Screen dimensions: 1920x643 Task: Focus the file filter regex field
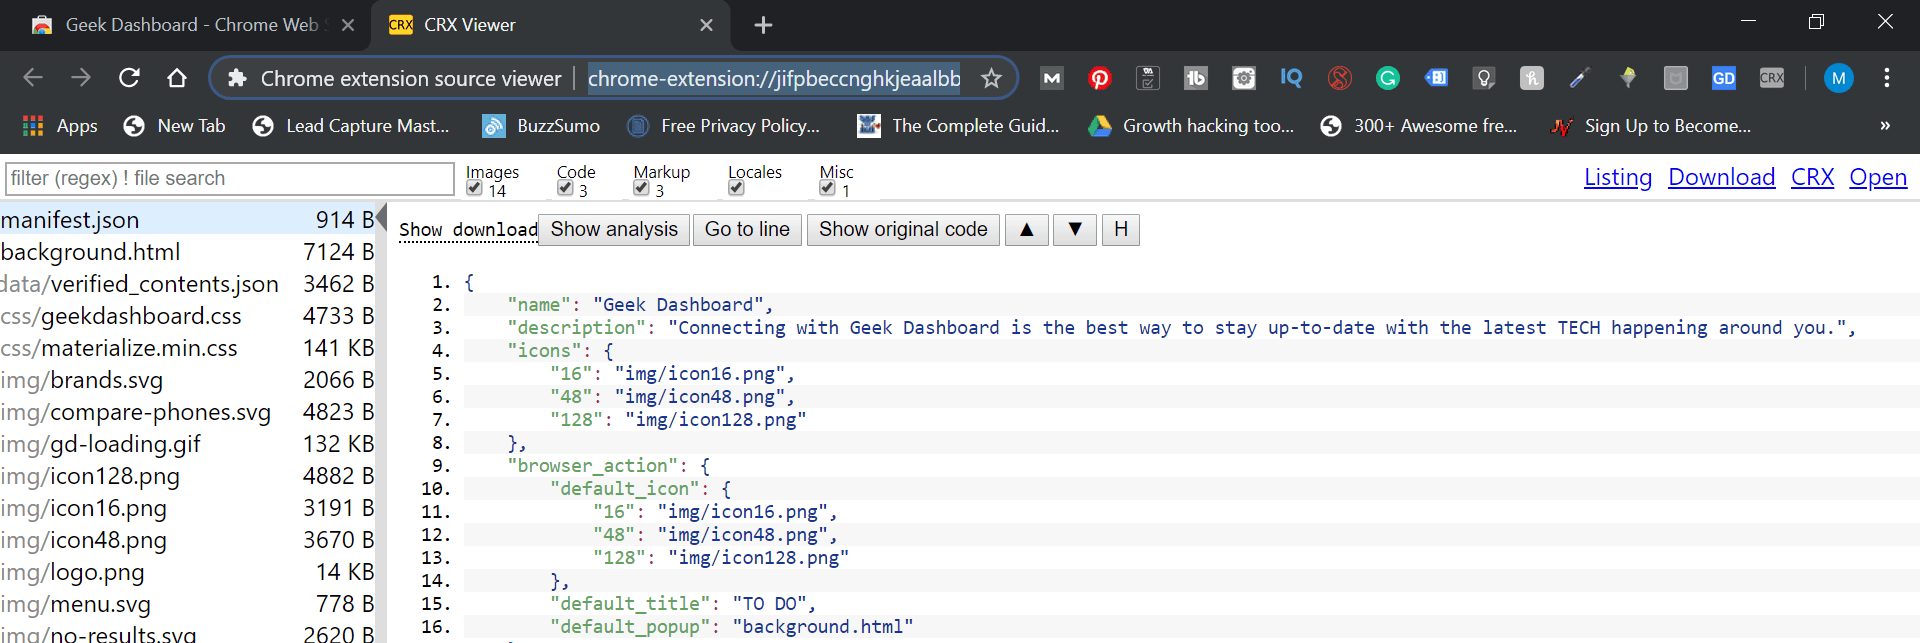click(230, 179)
